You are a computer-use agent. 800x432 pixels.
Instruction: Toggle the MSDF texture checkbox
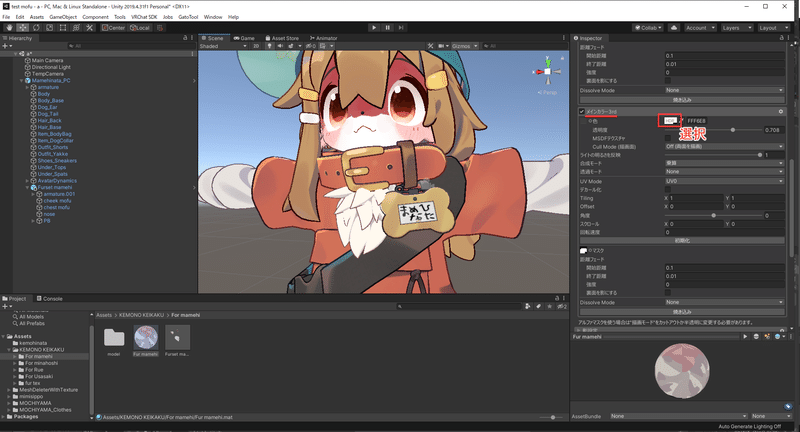click(668, 138)
